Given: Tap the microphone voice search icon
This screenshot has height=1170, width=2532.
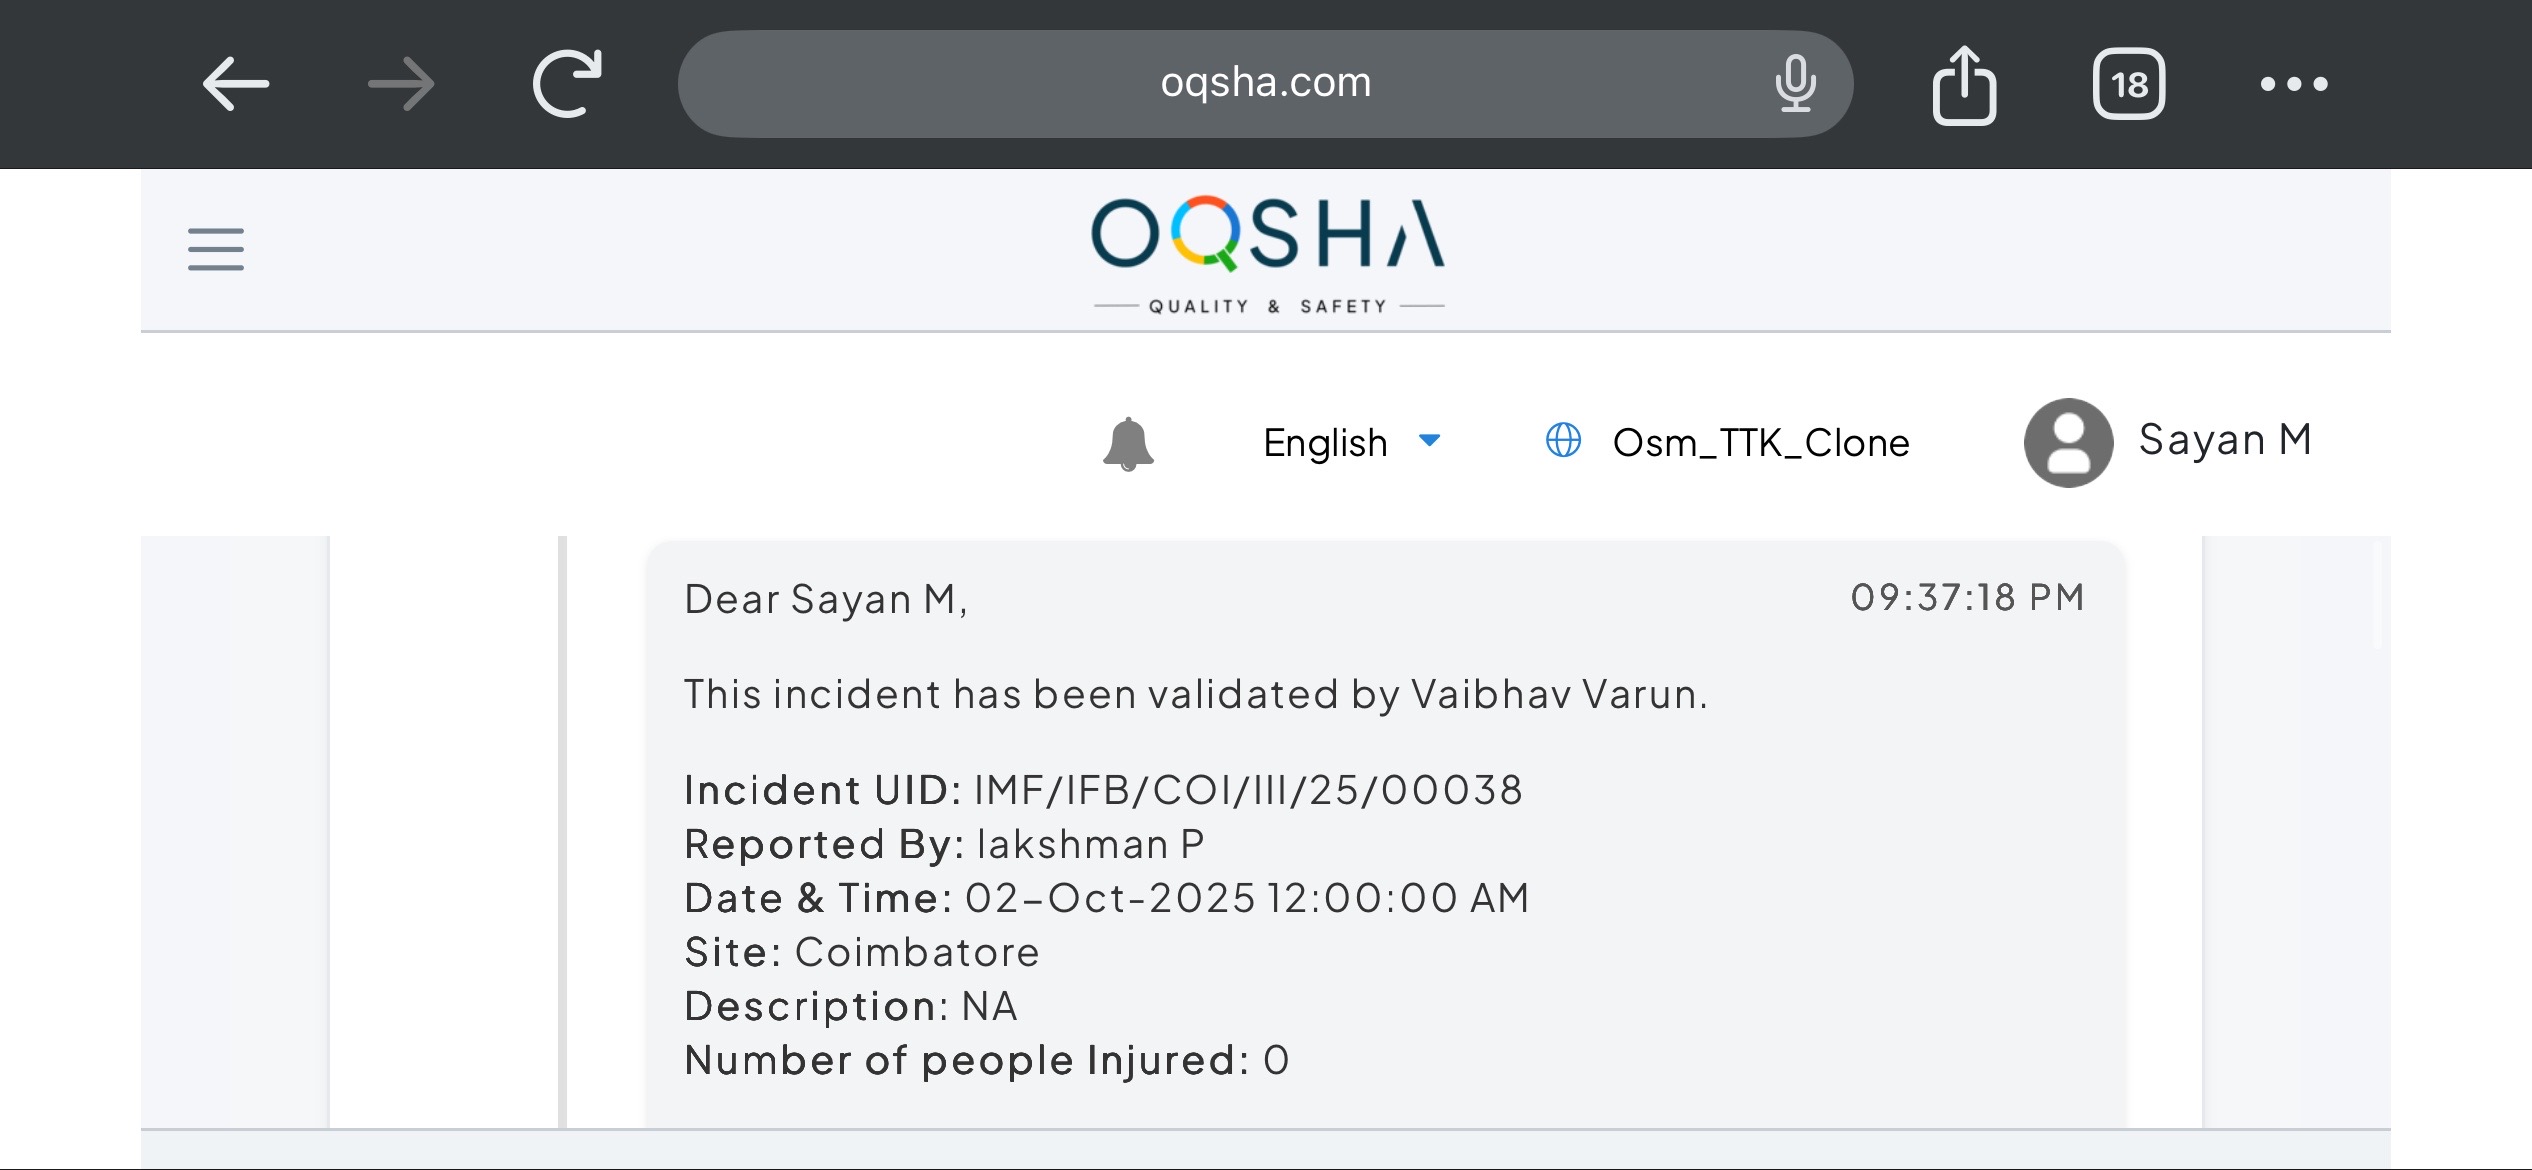Looking at the screenshot, I should 1795,84.
